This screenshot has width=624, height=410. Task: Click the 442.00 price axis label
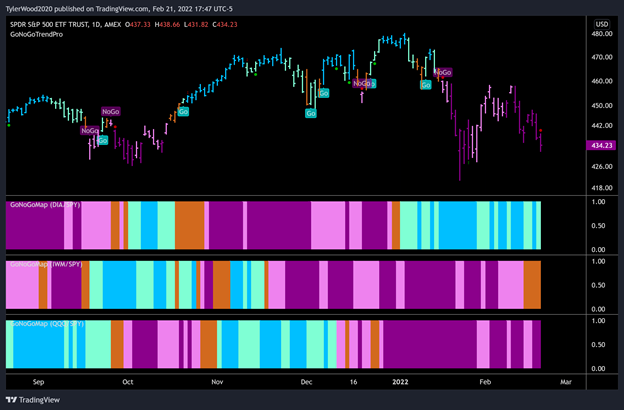(602, 126)
